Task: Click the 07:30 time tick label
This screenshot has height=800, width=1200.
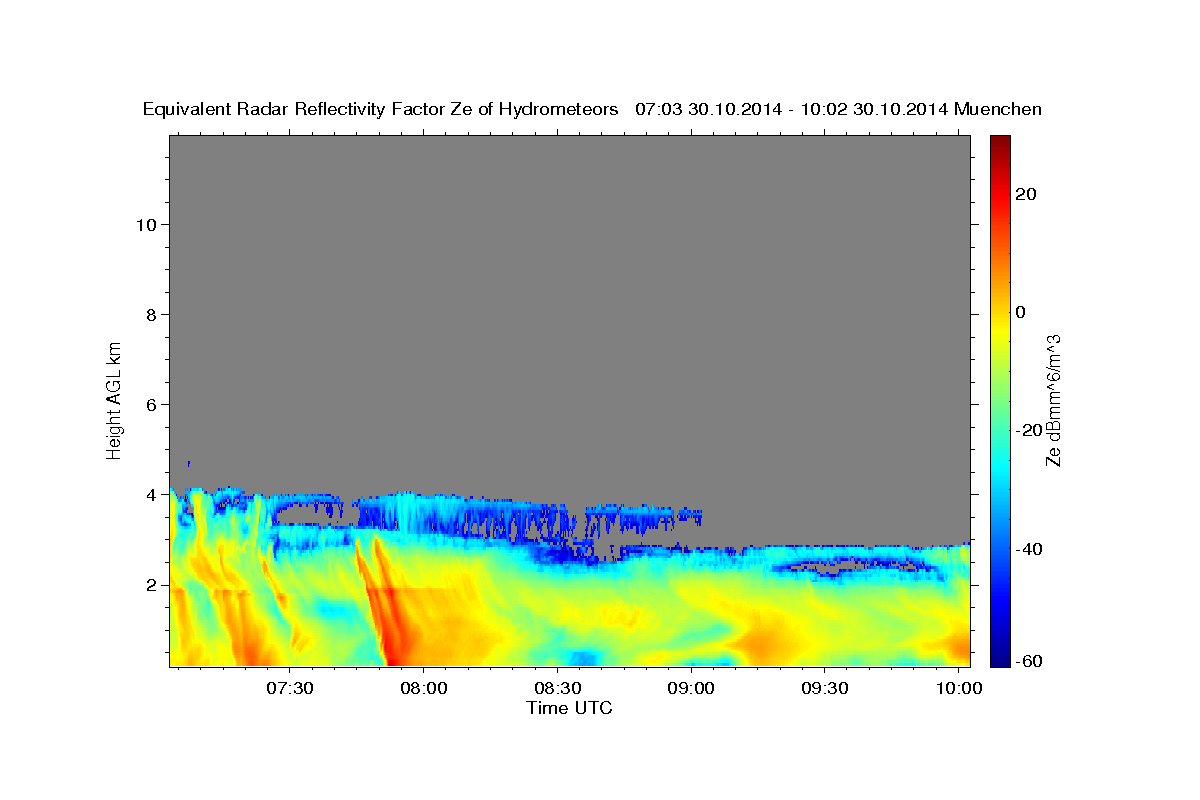Action: [x=289, y=688]
